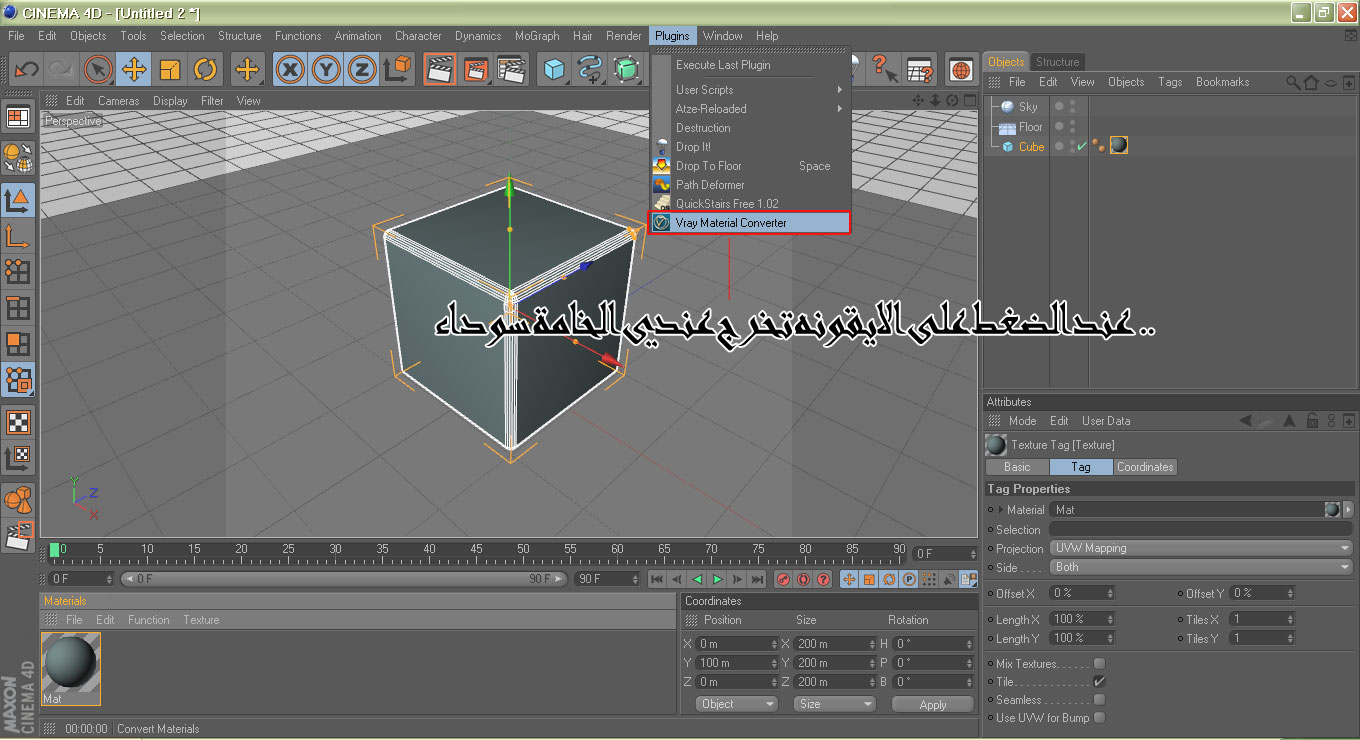This screenshot has height=740, width=1360.
Task: Click the layout switch icon top-left palette
Action: coord(18,117)
